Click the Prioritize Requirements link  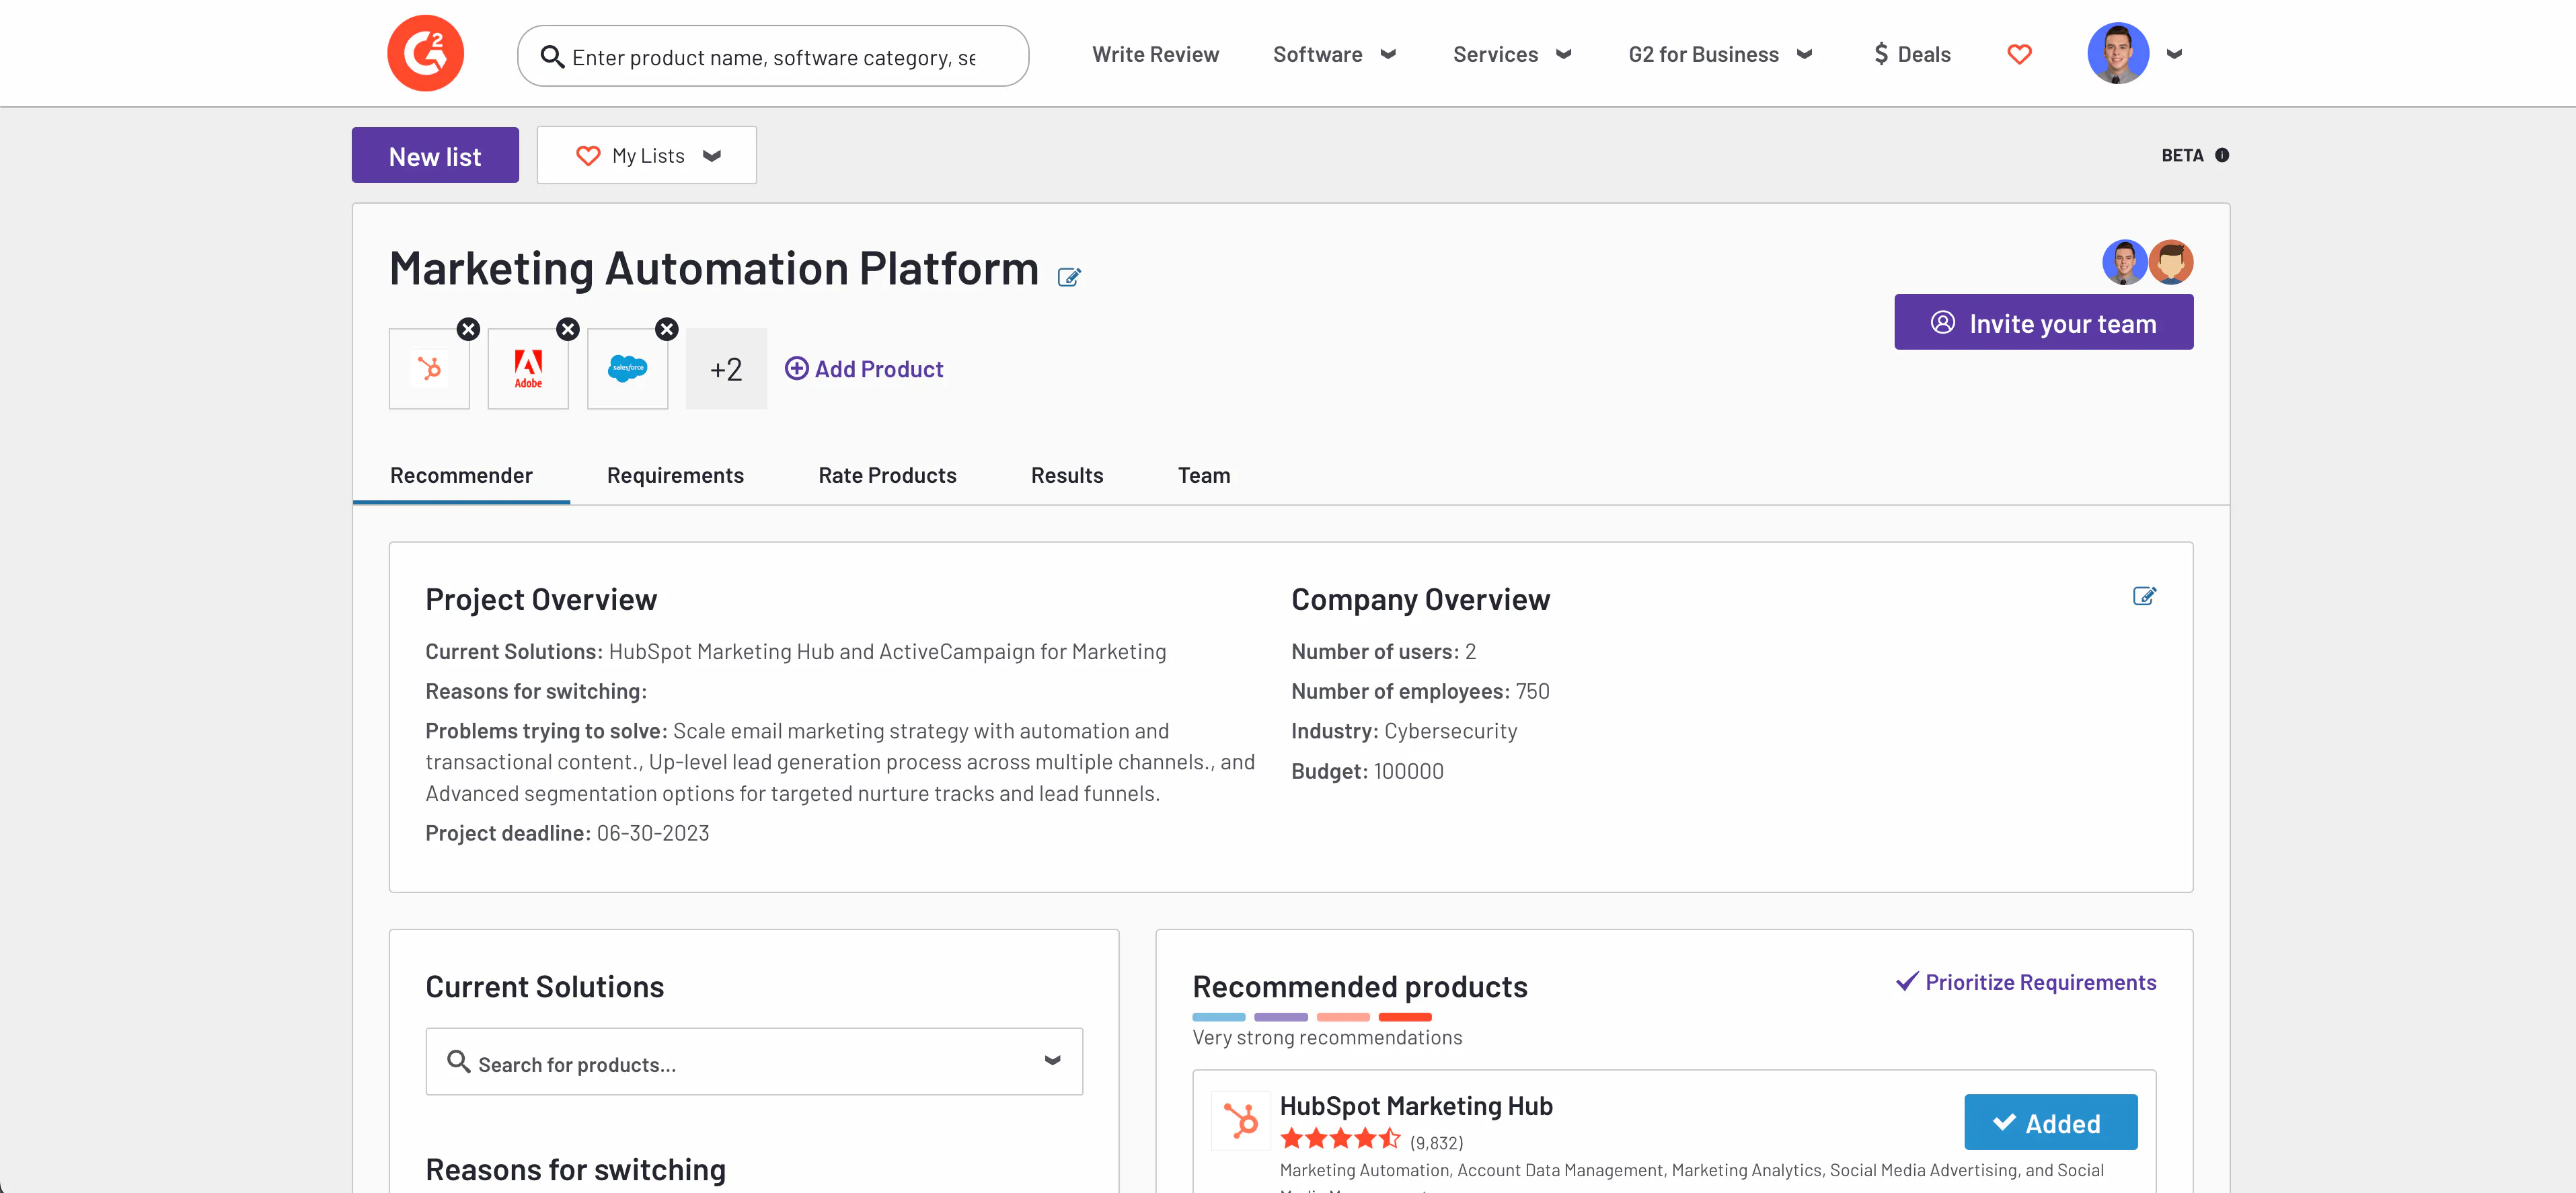(2026, 982)
